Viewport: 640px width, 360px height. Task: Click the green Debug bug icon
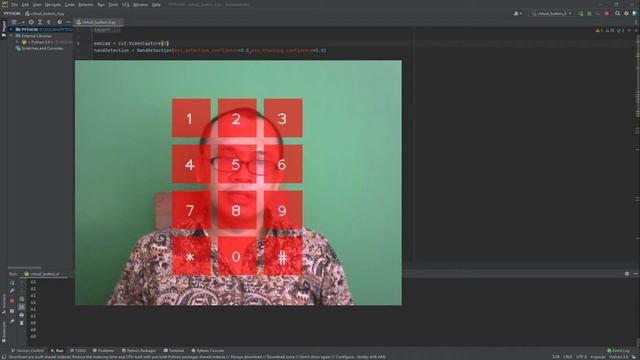[589, 13]
